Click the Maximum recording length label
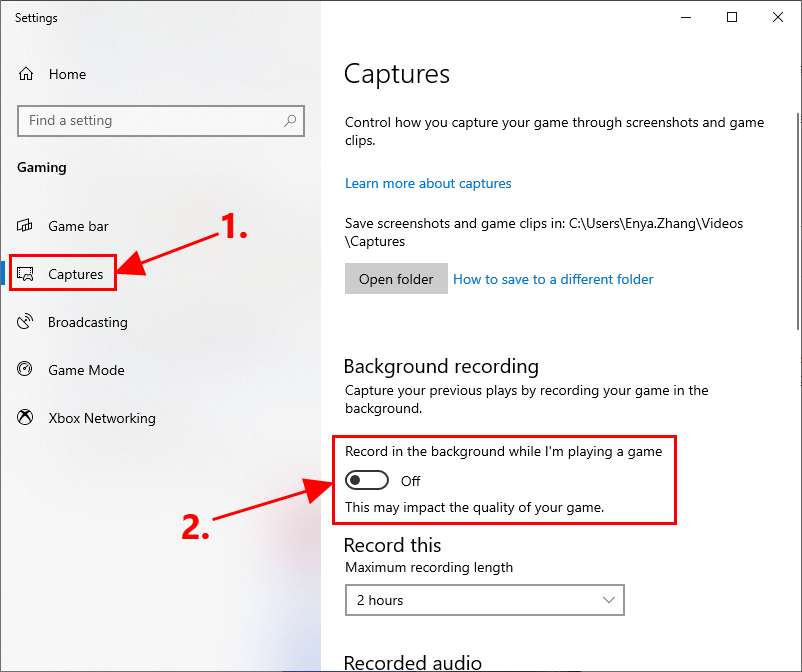The image size is (802, 672). (429, 568)
